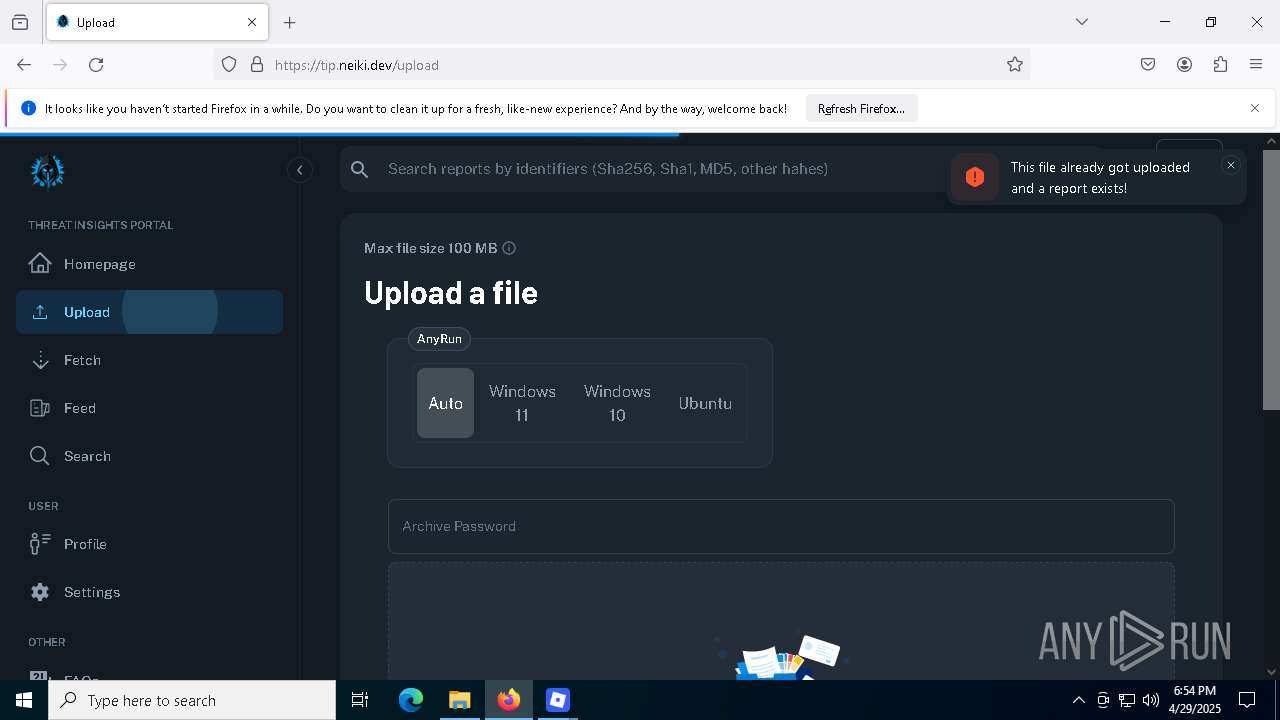Open the Search sidebar item
The image size is (1280, 720).
[x=150, y=456]
